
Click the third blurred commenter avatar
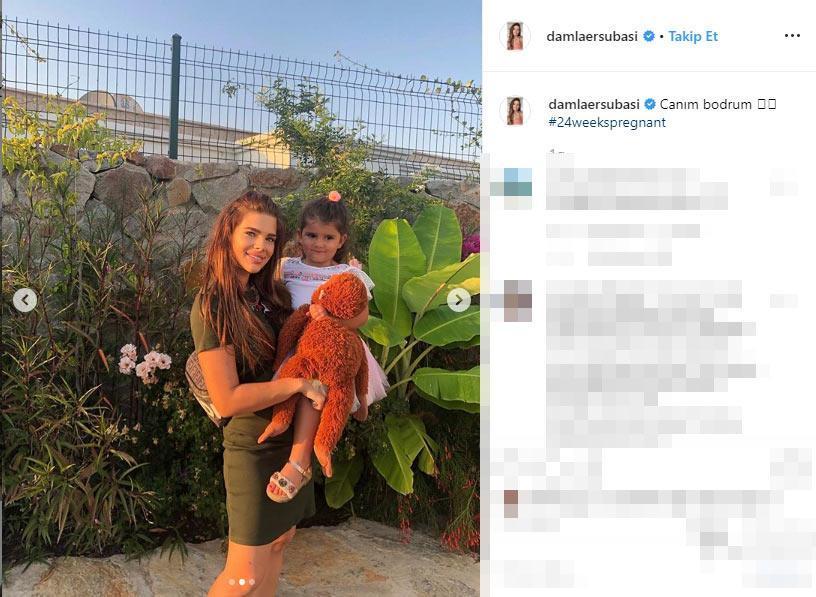click(511, 503)
